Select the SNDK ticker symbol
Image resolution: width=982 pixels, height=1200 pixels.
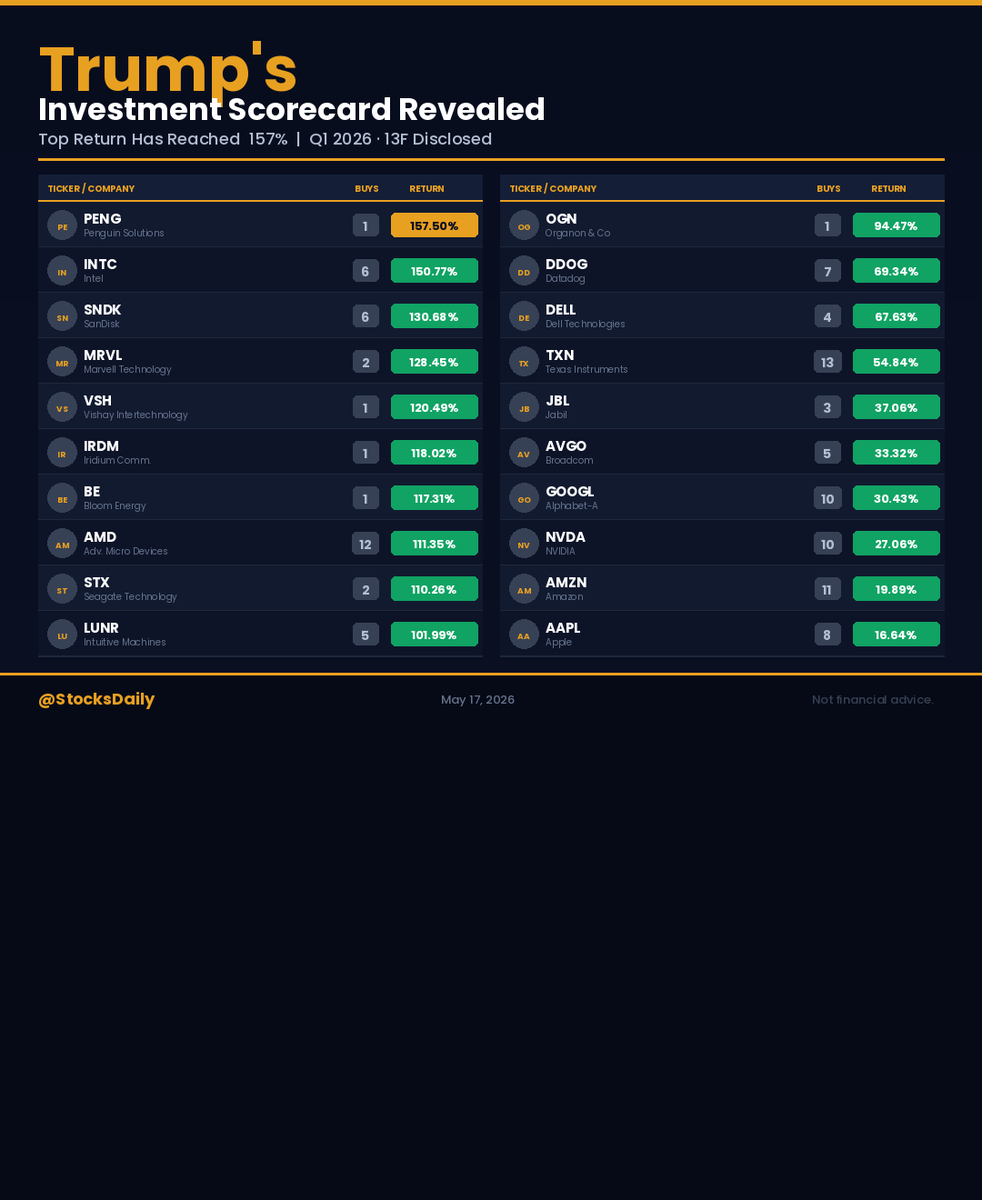[x=102, y=310]
